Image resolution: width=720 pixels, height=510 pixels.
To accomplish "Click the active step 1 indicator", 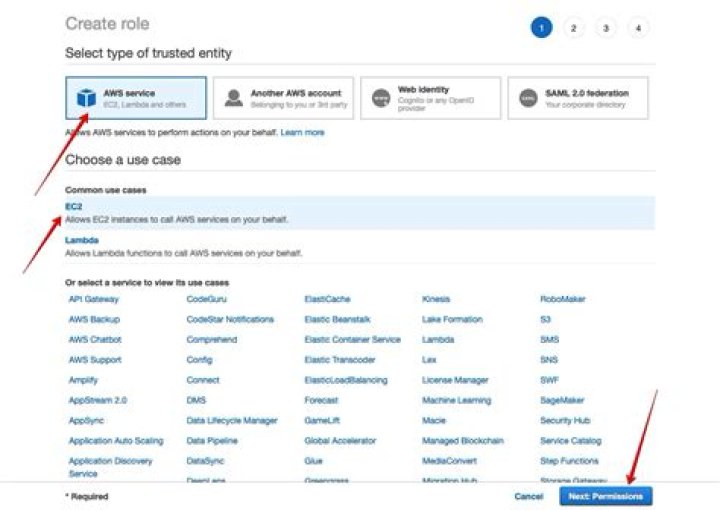I will coord(541,28).
